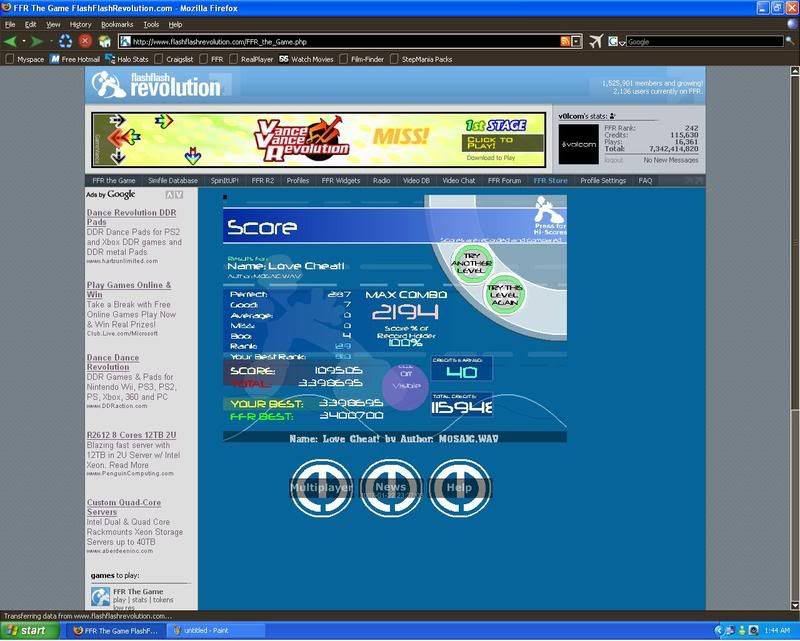
Task: Click in the URL address field
Action: pos(345,41)
